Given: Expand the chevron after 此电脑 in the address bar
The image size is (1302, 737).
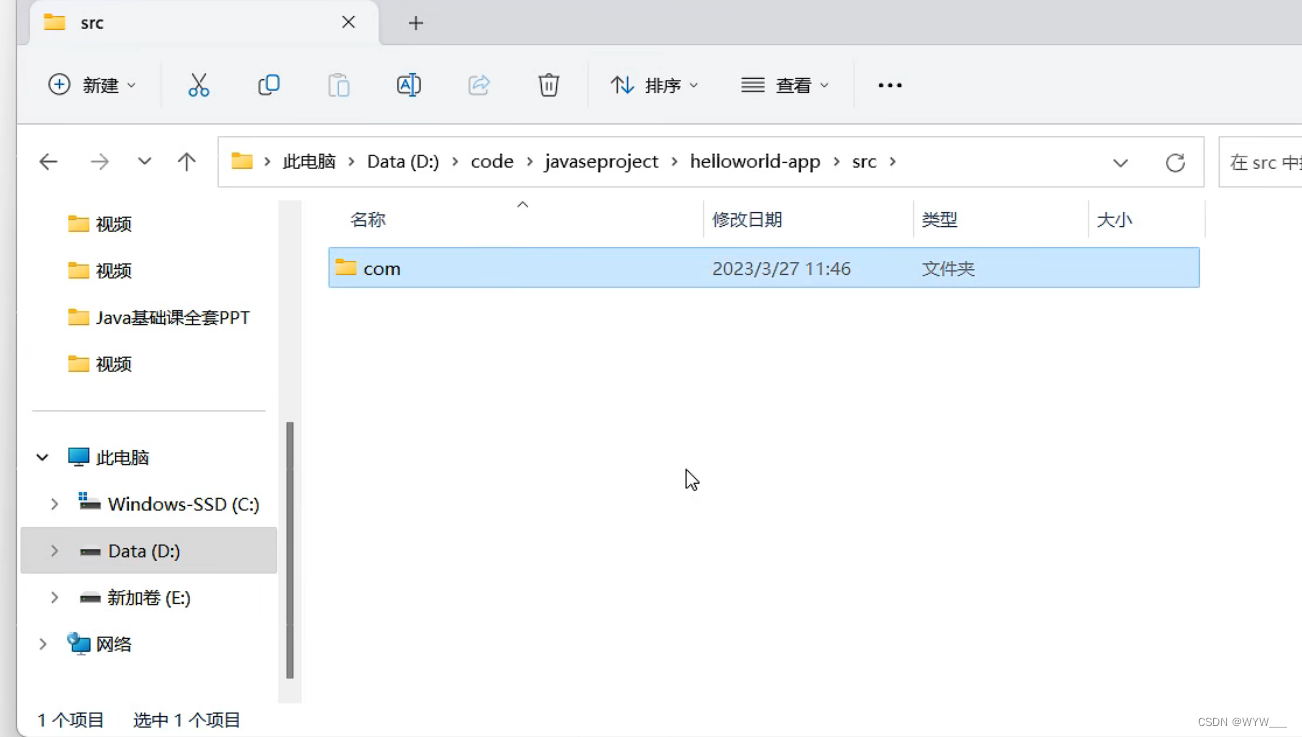Looking at the screenshot, I should pos(350,161).
